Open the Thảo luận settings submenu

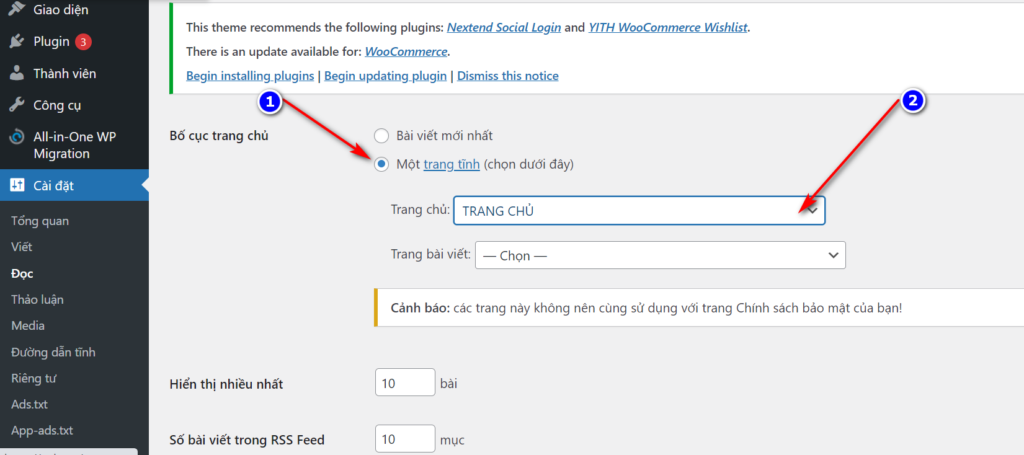(x=37, y=300)
